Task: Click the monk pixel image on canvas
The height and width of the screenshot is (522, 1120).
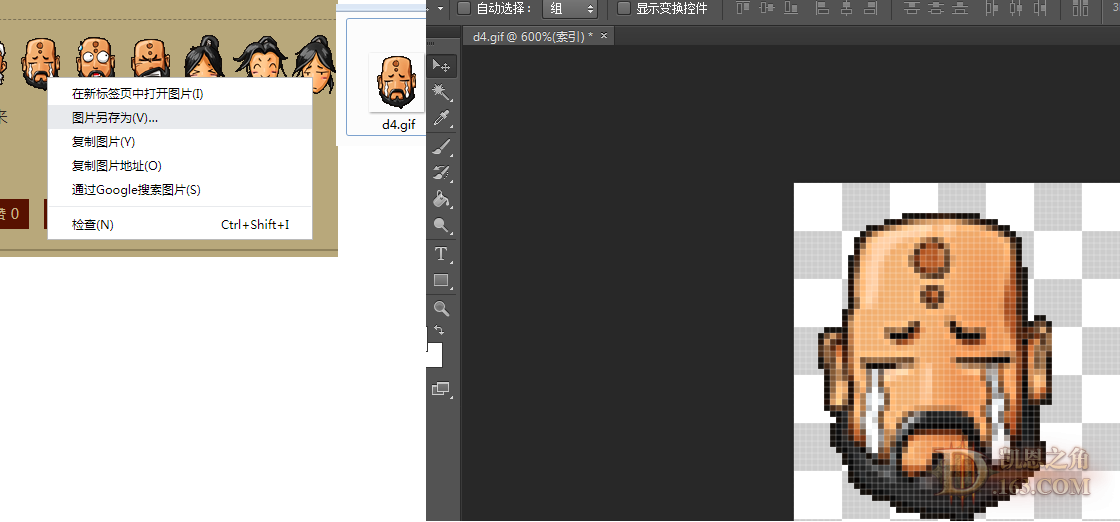Action: (937, 364)
